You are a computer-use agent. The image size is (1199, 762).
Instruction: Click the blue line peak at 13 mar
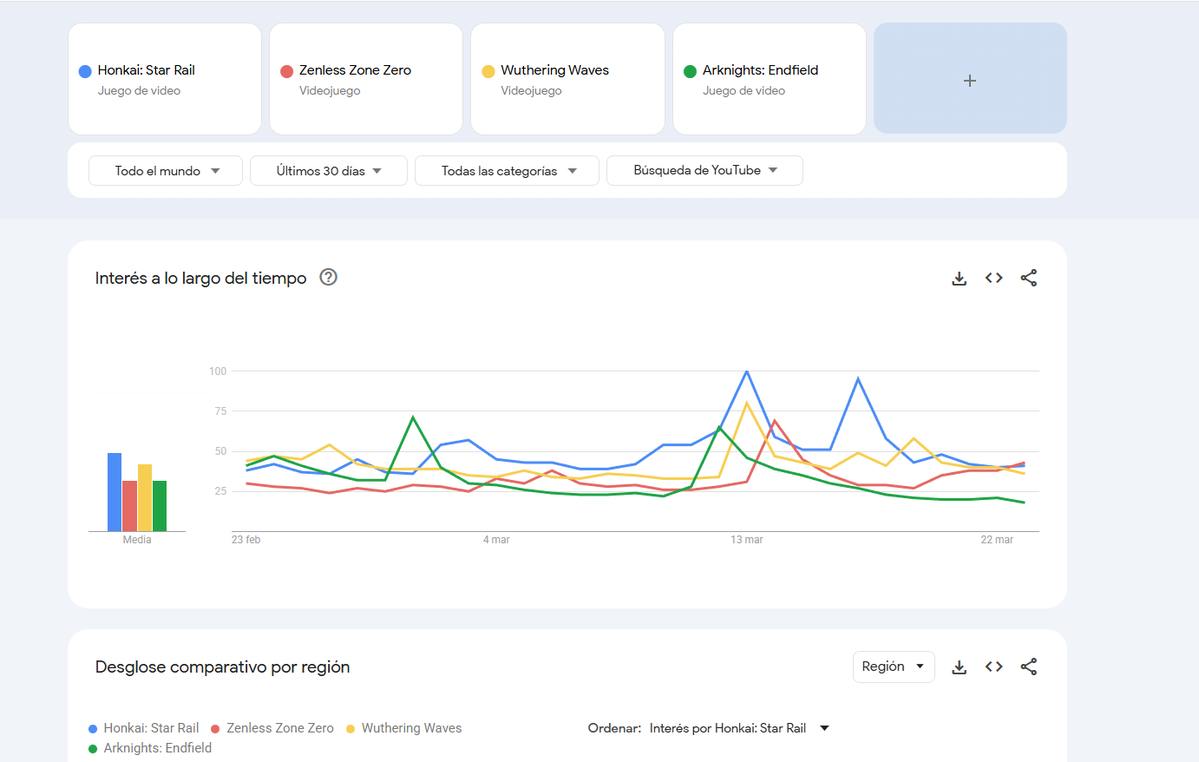[746, 372]
